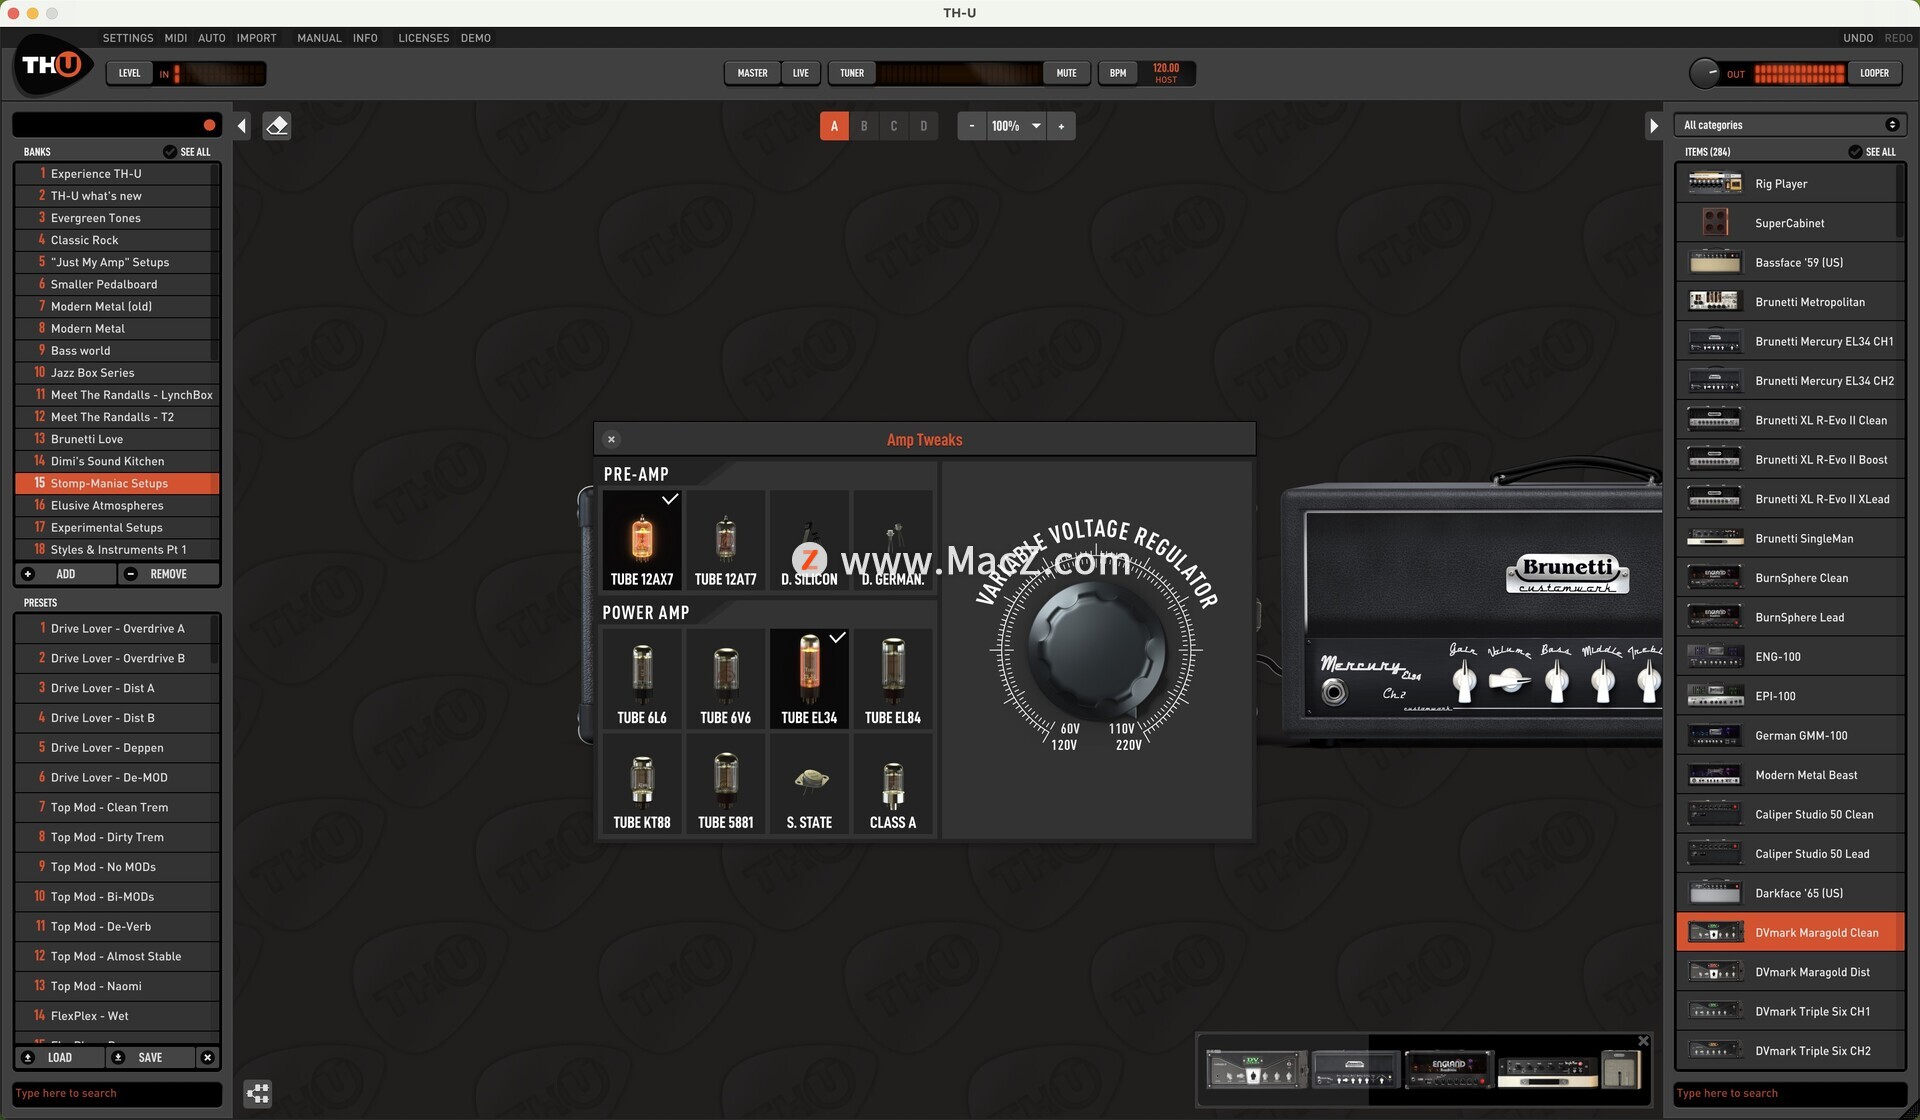Choose the D. GERMAN. pre-amp diode

coord(893,540)
